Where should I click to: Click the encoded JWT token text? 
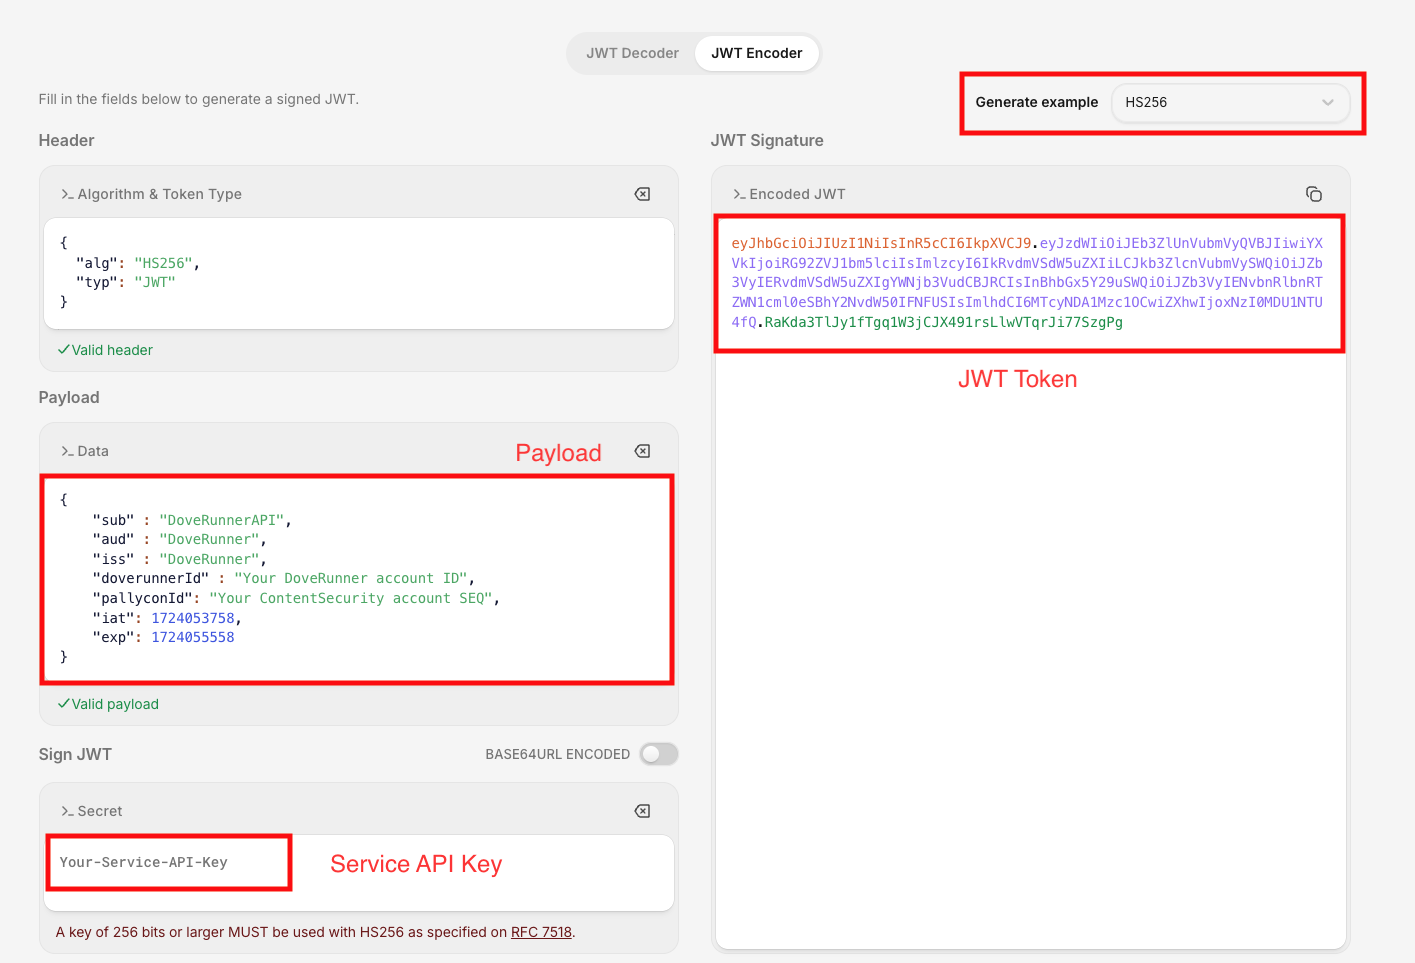point(1027,283)
